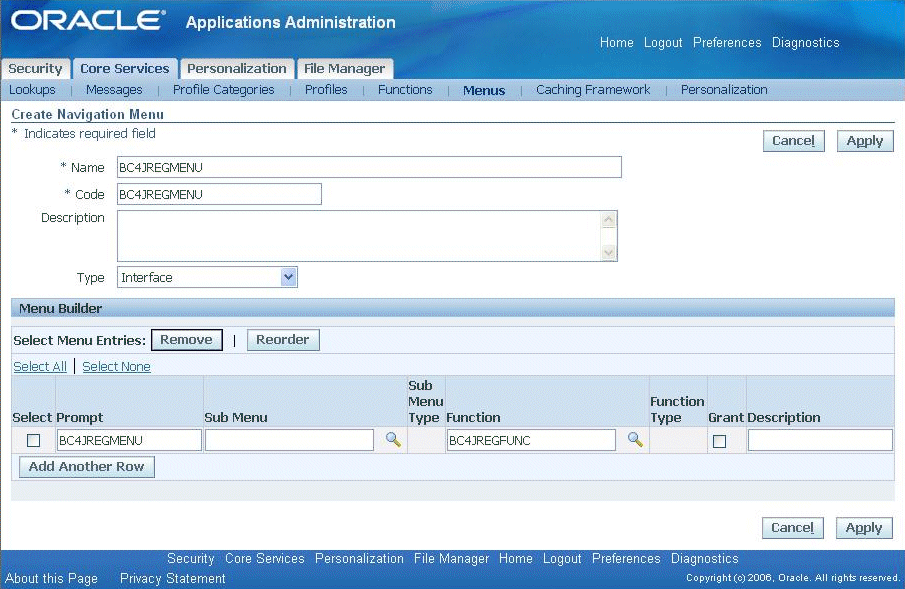
Task: Open Profile Categories subtab
Action: 223,90
